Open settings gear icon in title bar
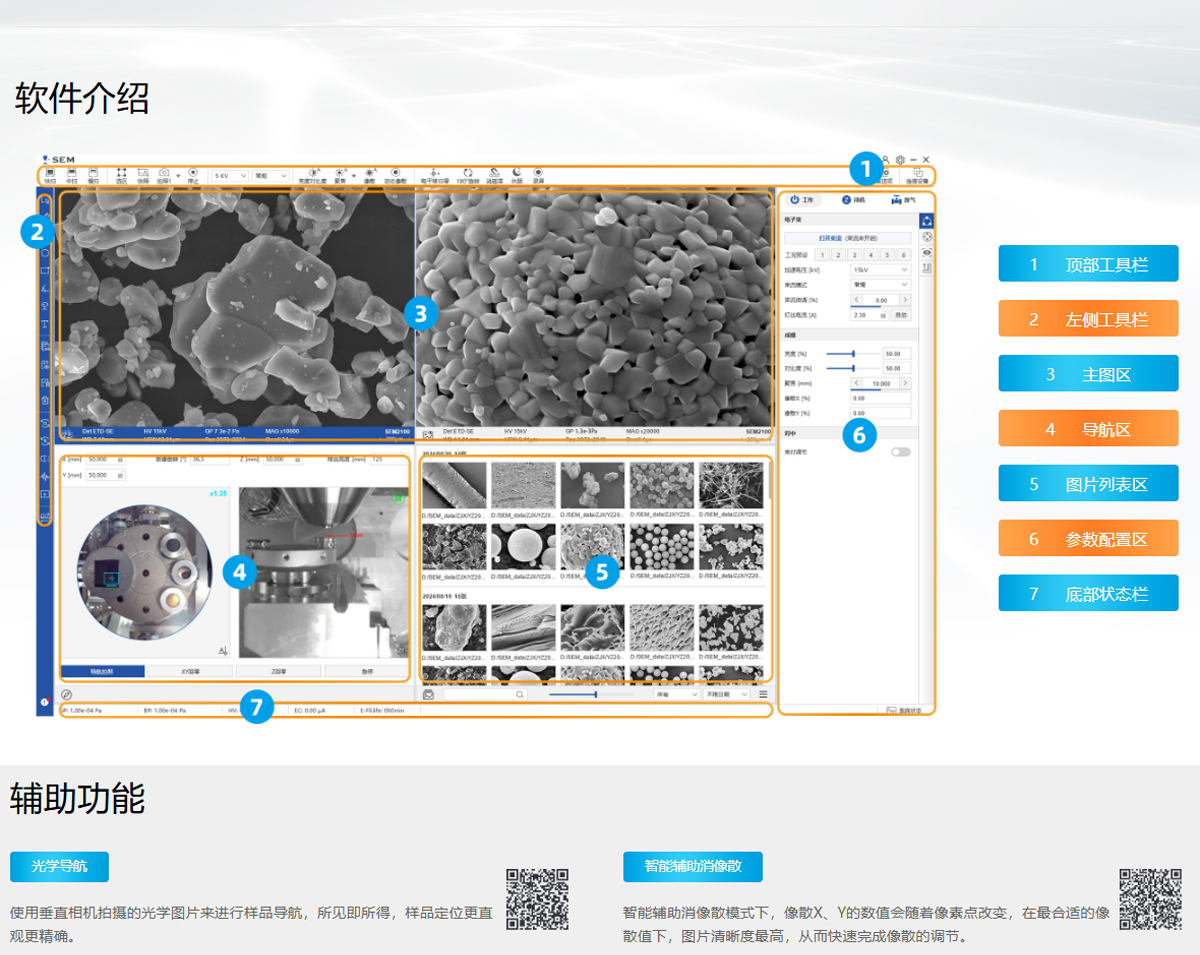The width and height of the screenshot is (1200, 955). click(x=900, y=160)
